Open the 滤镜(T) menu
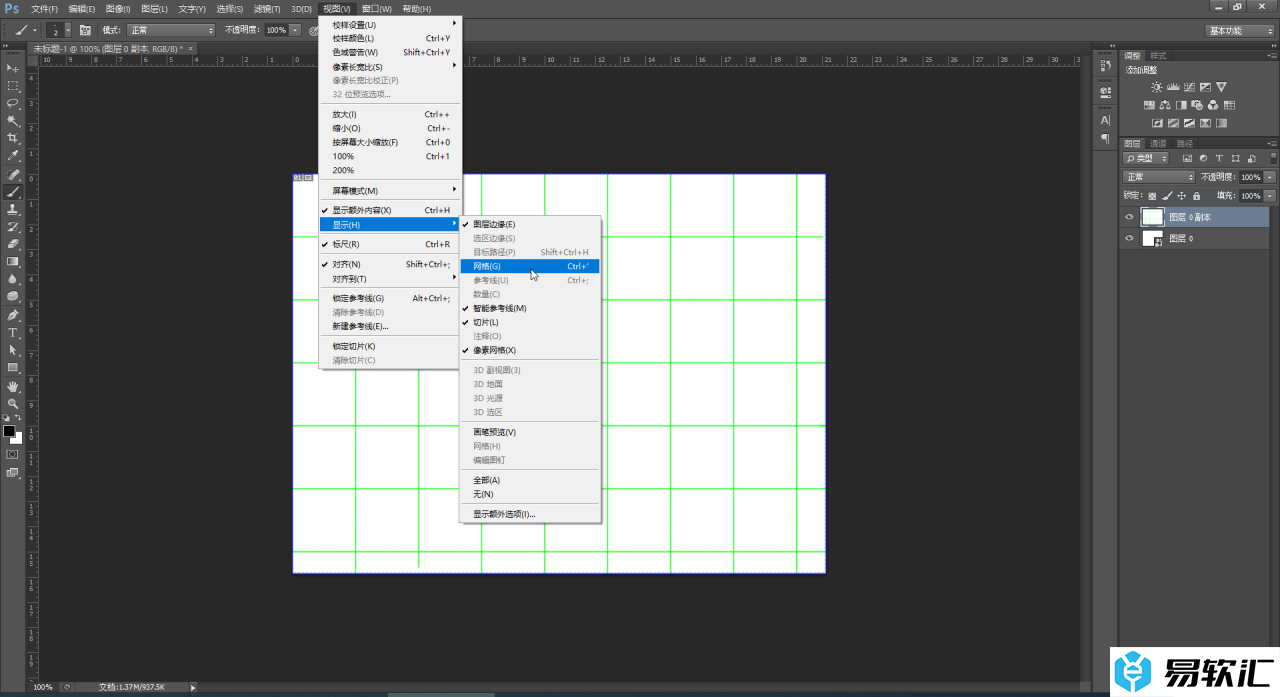The image size is (1280, 697). (267, 8)
